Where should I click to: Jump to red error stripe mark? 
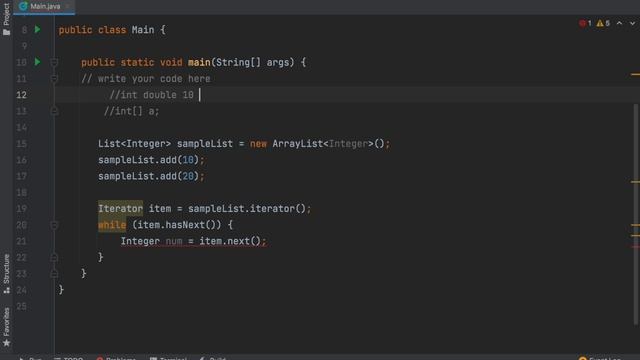point(635,247)
